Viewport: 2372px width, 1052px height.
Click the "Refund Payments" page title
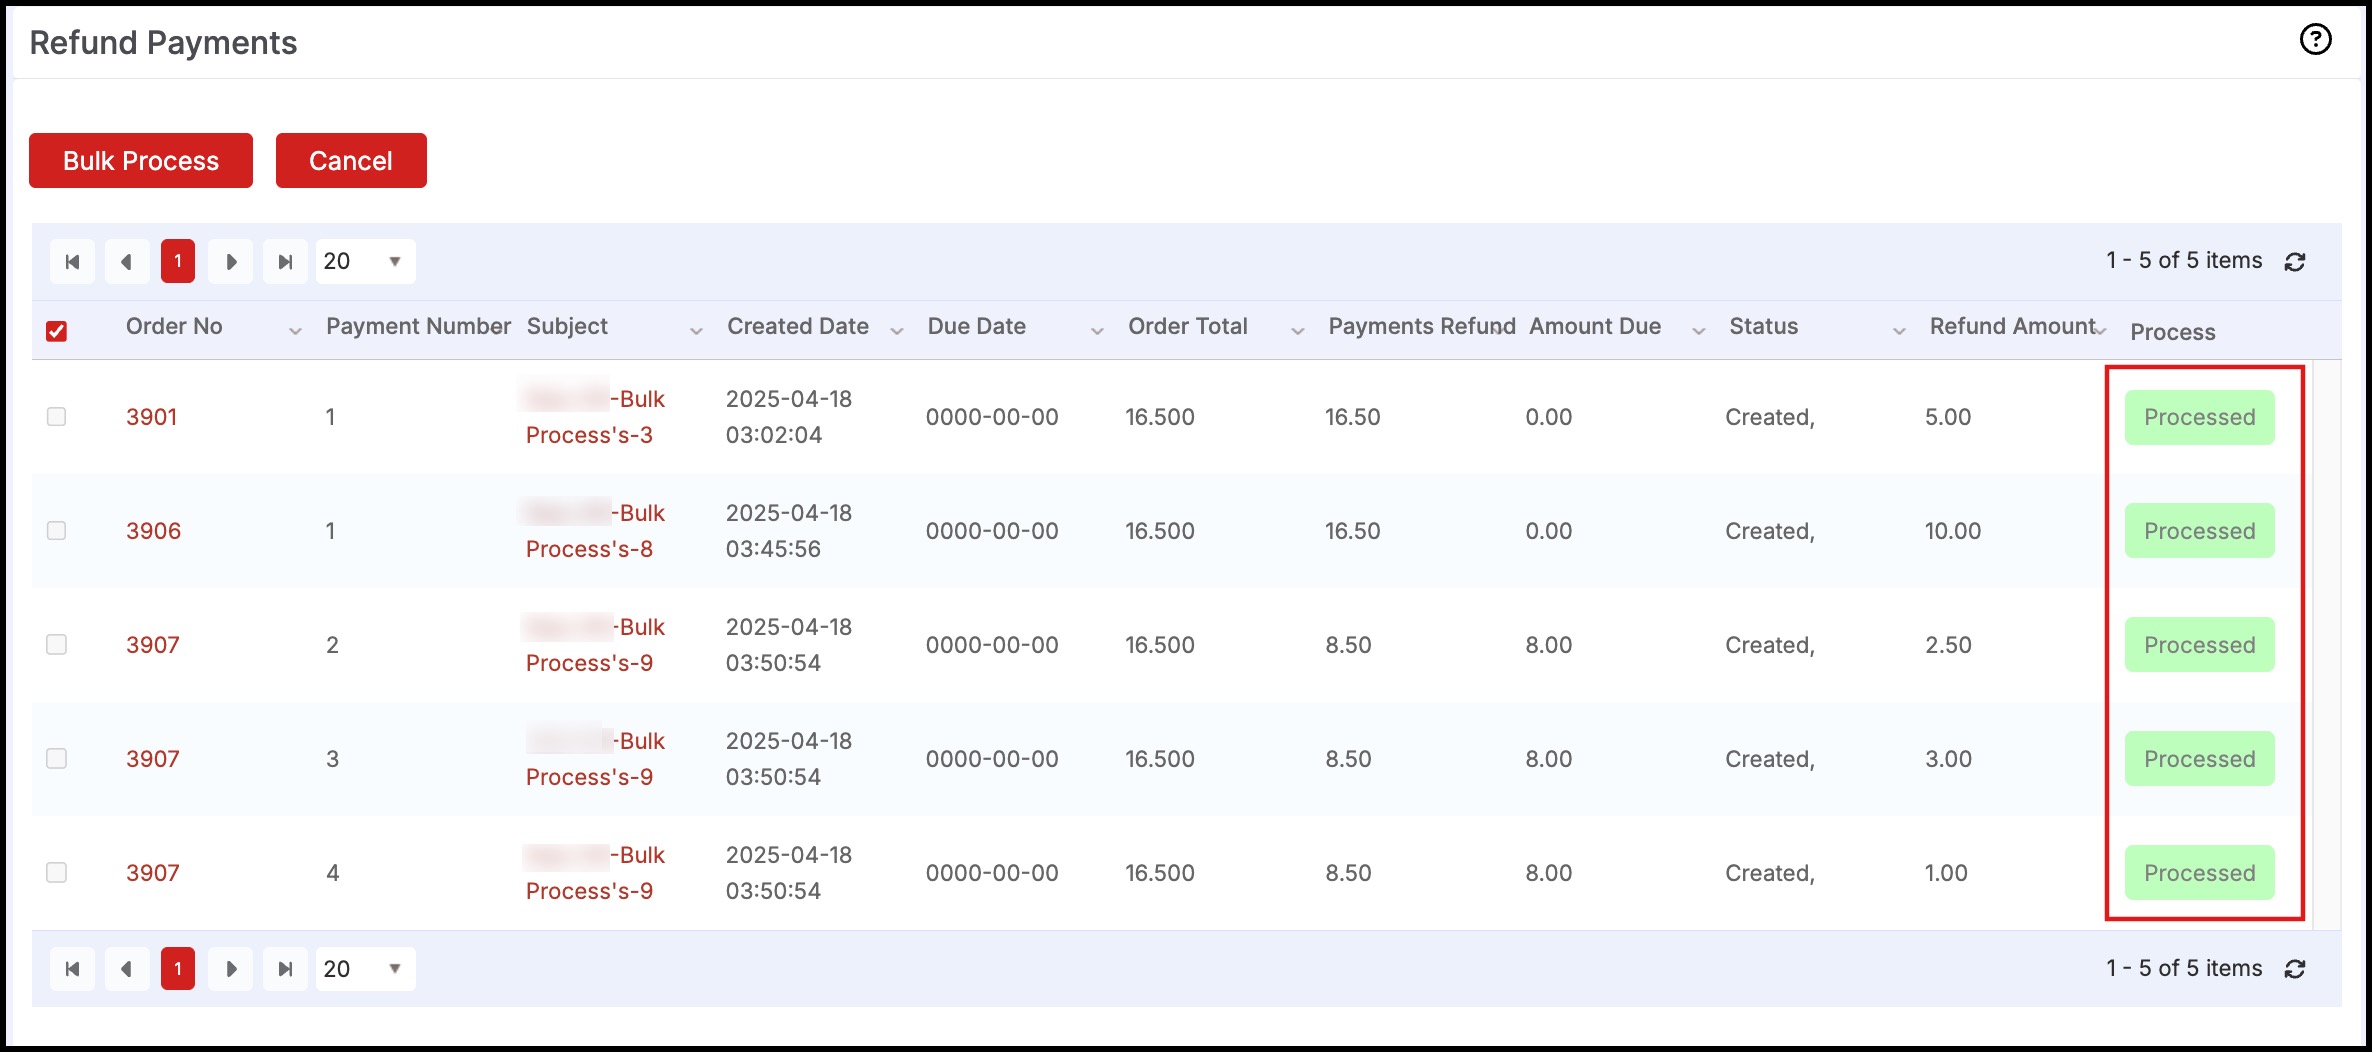pyautogui.click(x=163, y=43)
